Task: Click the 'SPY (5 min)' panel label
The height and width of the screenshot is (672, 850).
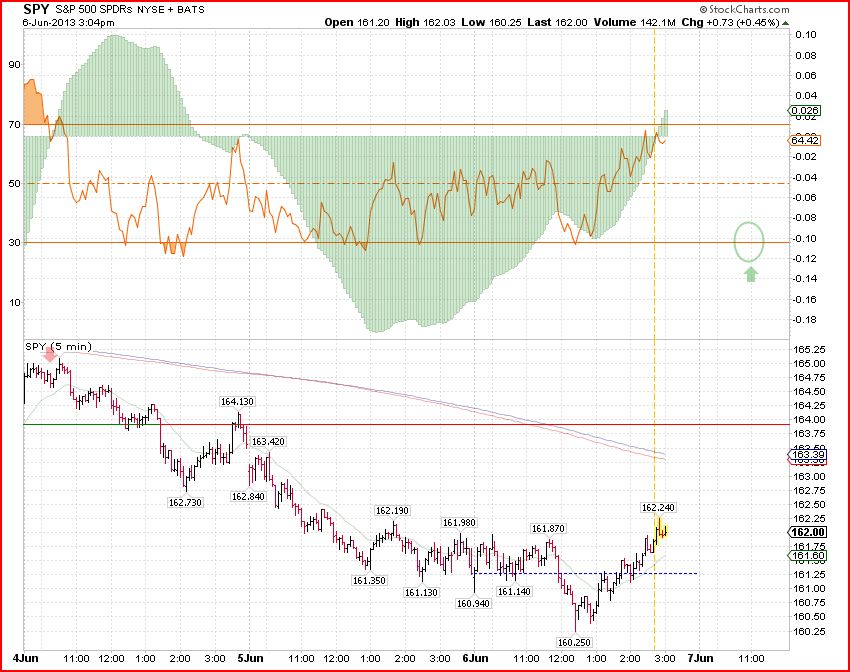Action: (59, 346)
